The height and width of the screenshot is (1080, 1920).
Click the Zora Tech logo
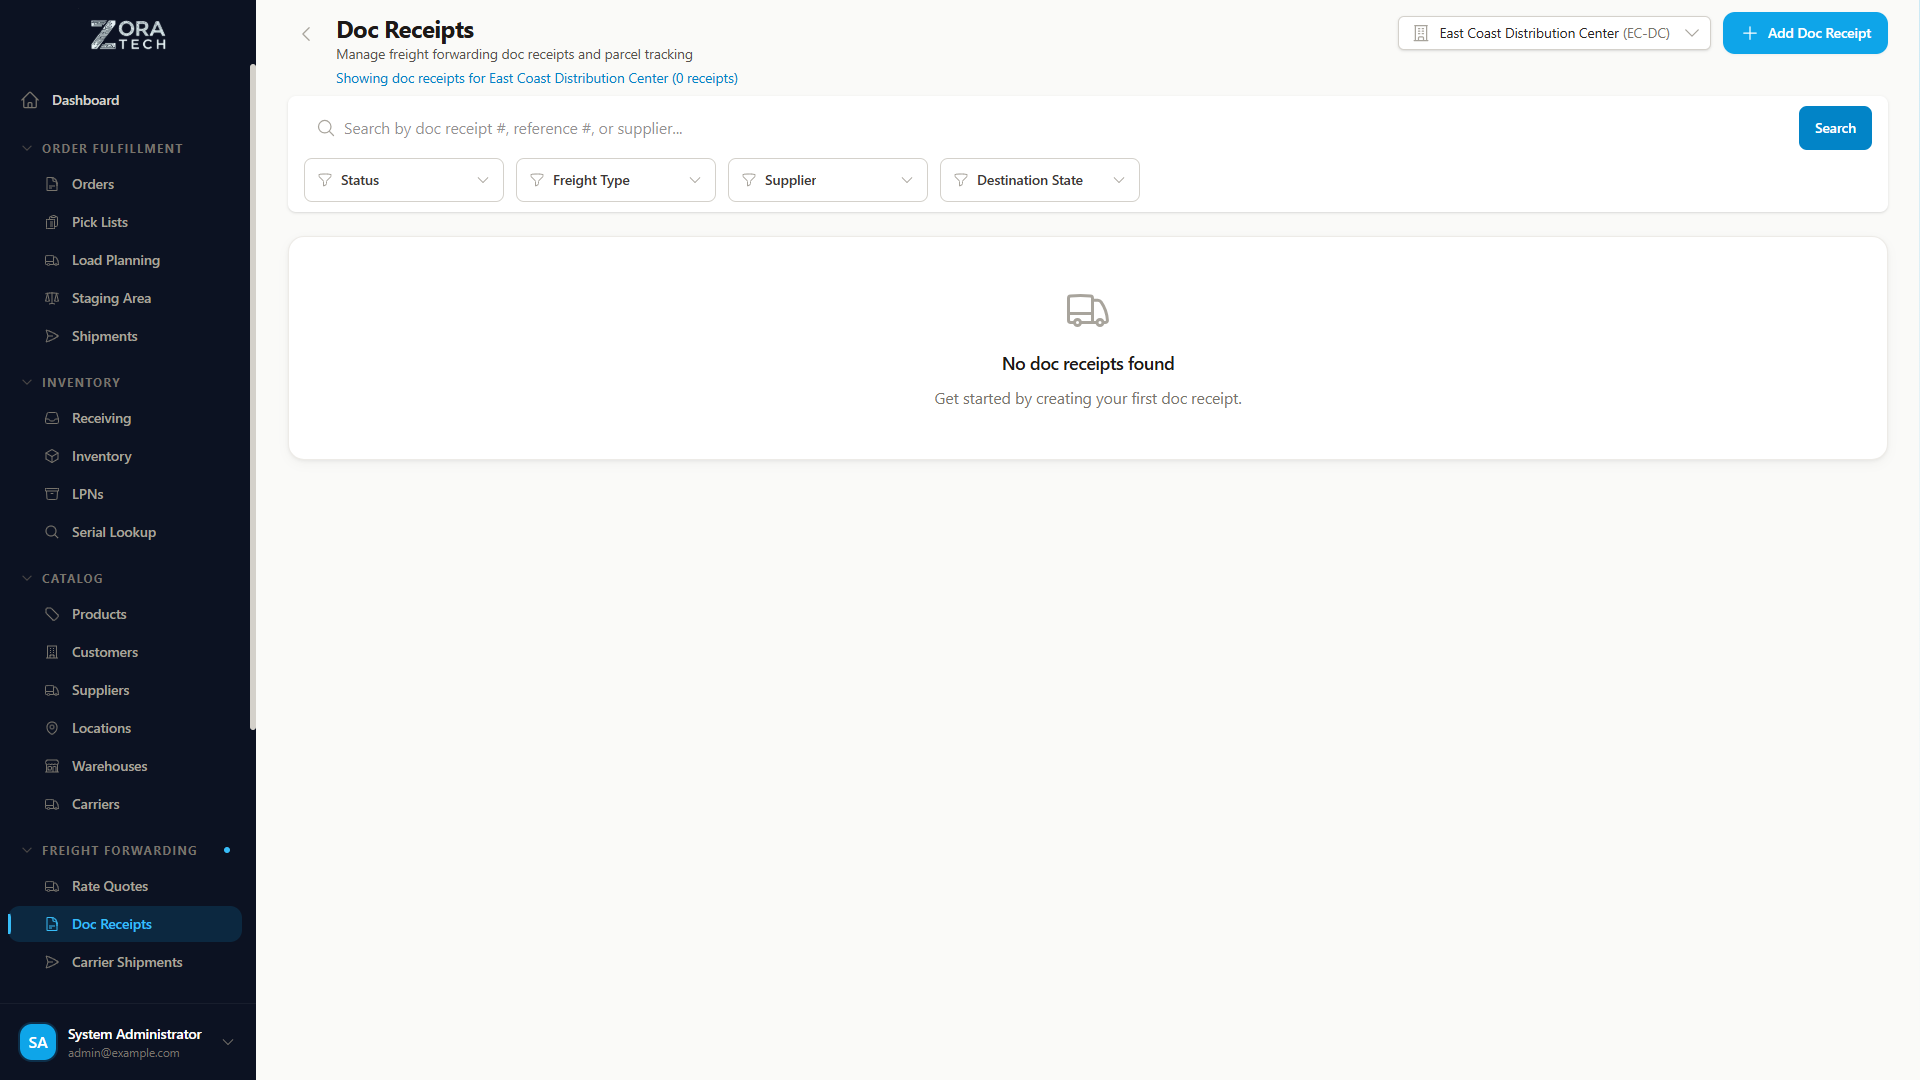(x=128, y=35)
